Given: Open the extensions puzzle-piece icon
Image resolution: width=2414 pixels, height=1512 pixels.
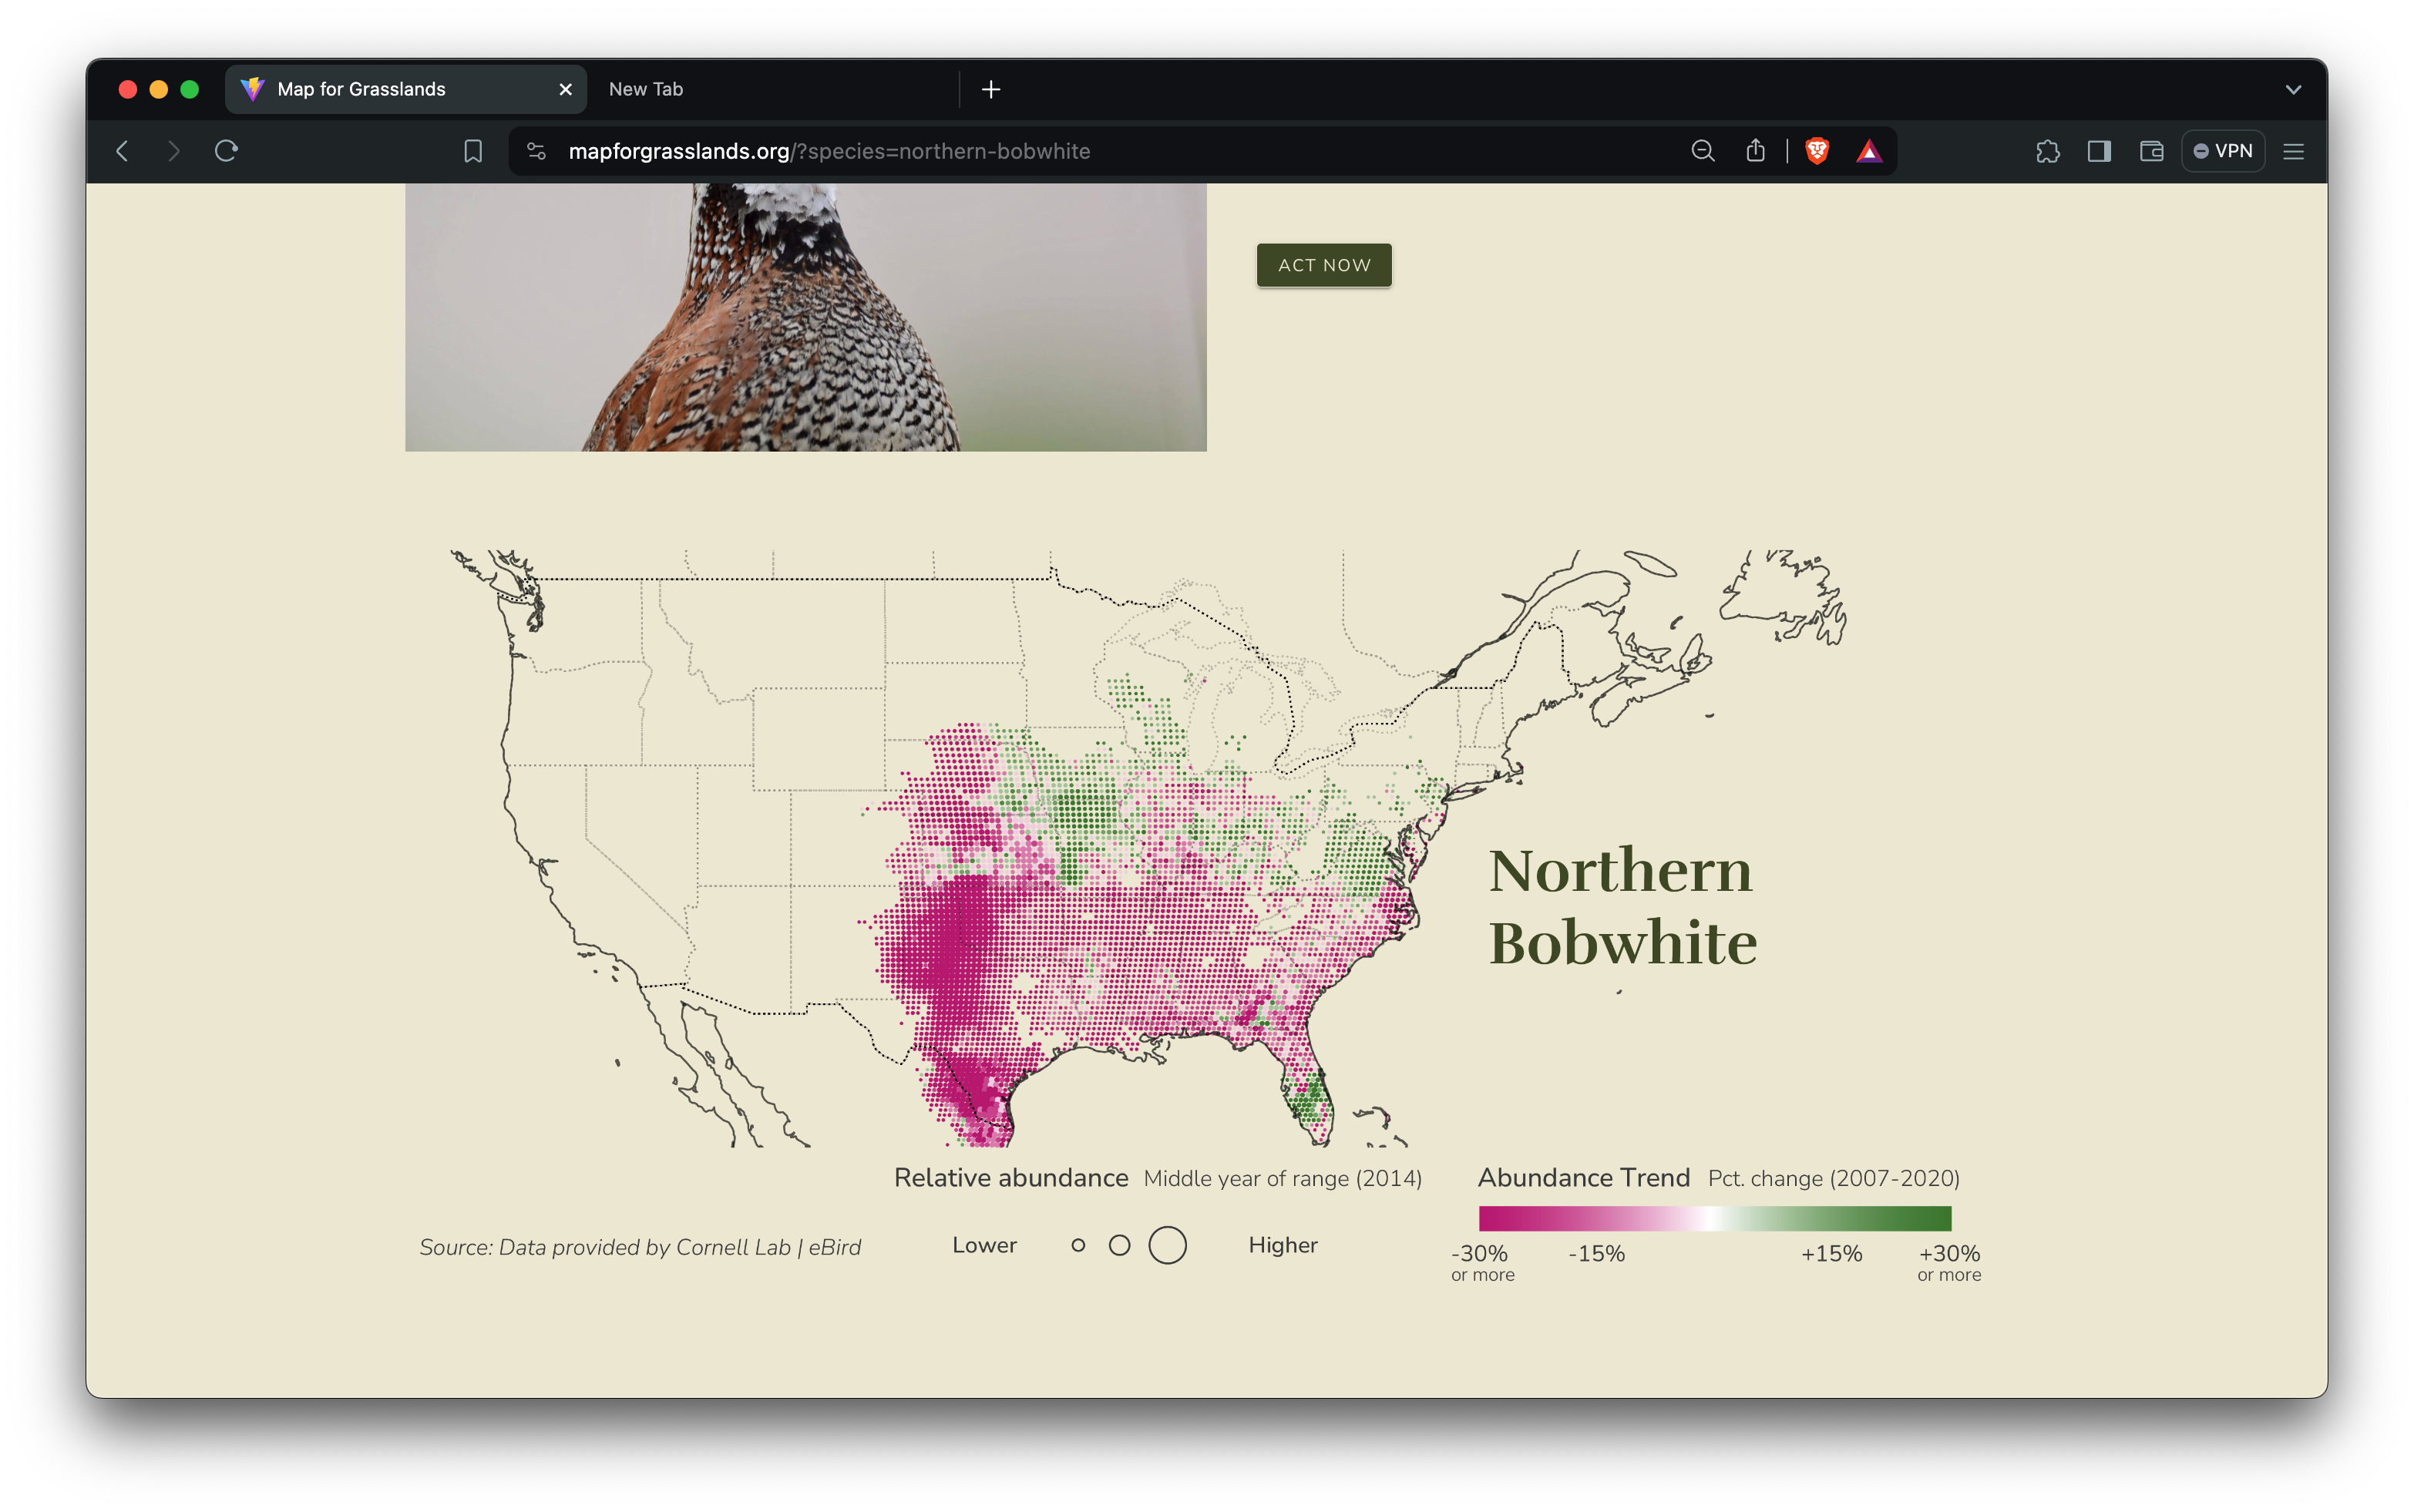Looking at the screenshot, I should click(2048, 151).
